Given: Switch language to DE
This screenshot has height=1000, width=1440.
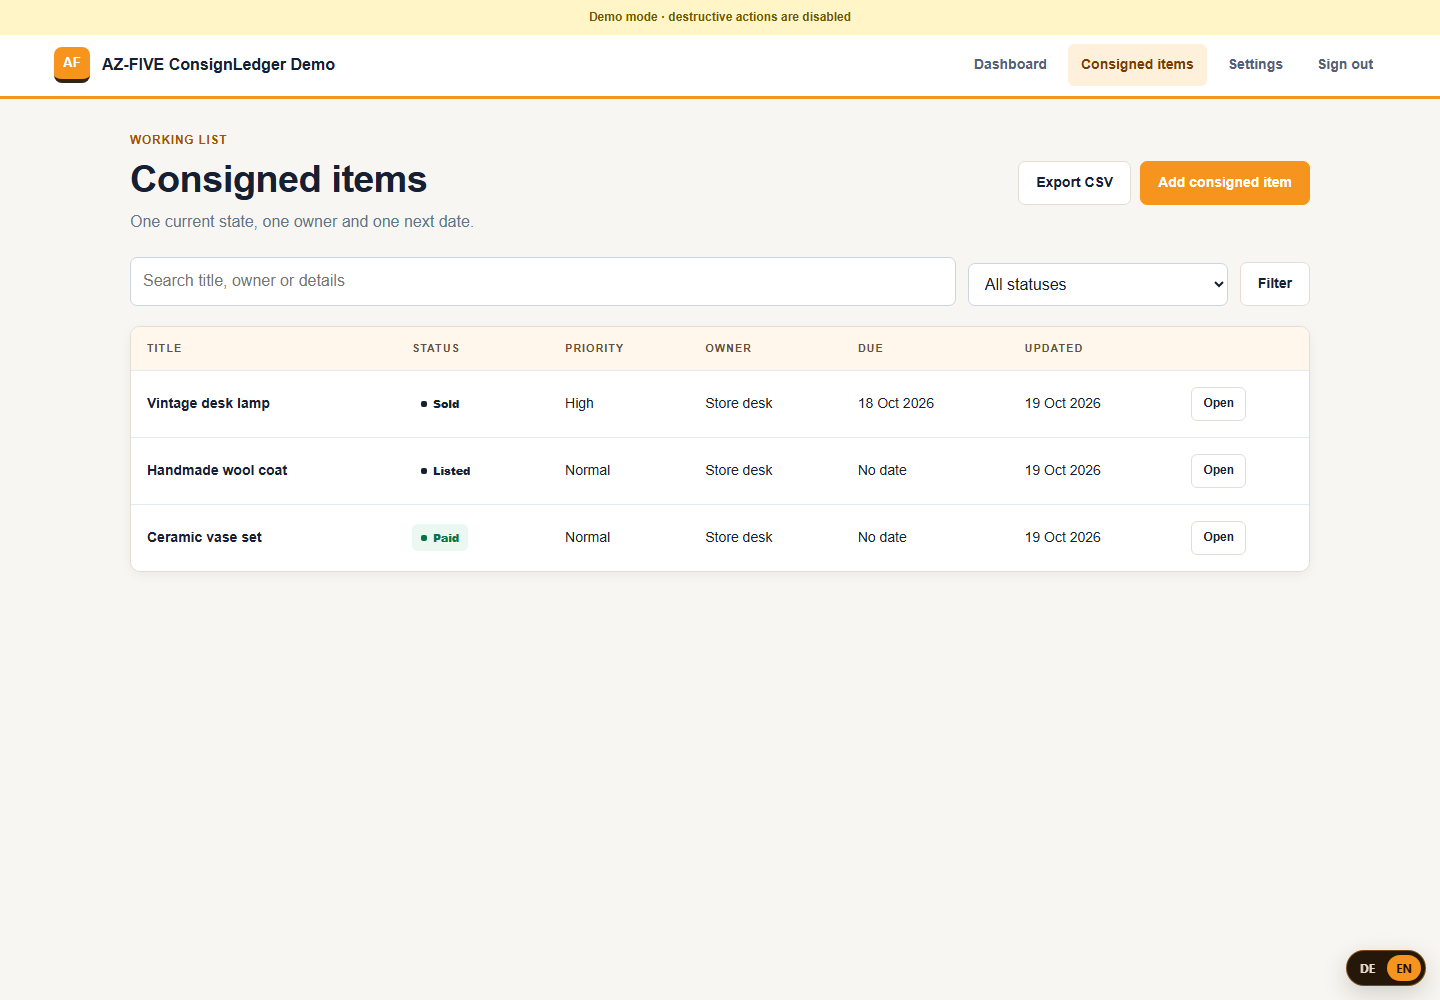Looking at the screenshot, I should click(x=1367, y=968).
